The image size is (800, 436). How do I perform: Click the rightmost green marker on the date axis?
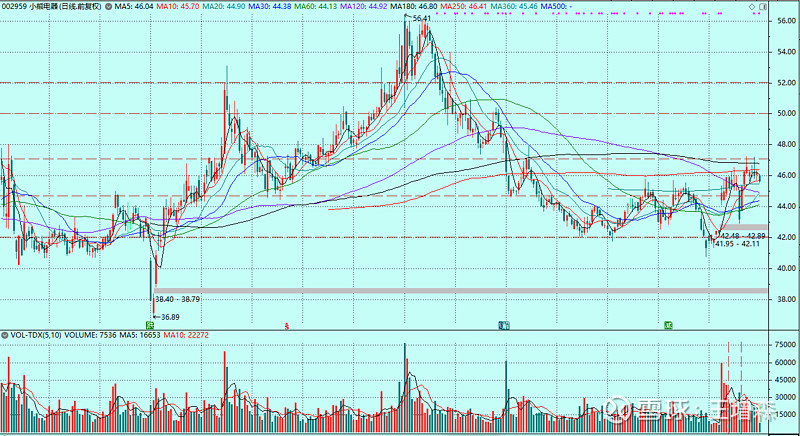point(668,325)
